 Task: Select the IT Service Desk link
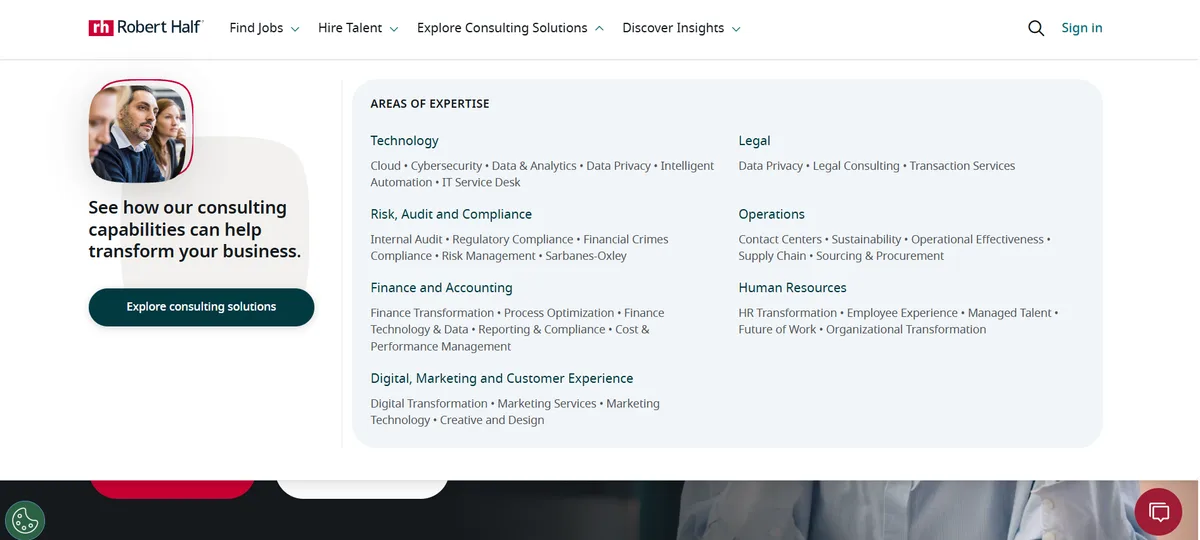coord(481,182)
